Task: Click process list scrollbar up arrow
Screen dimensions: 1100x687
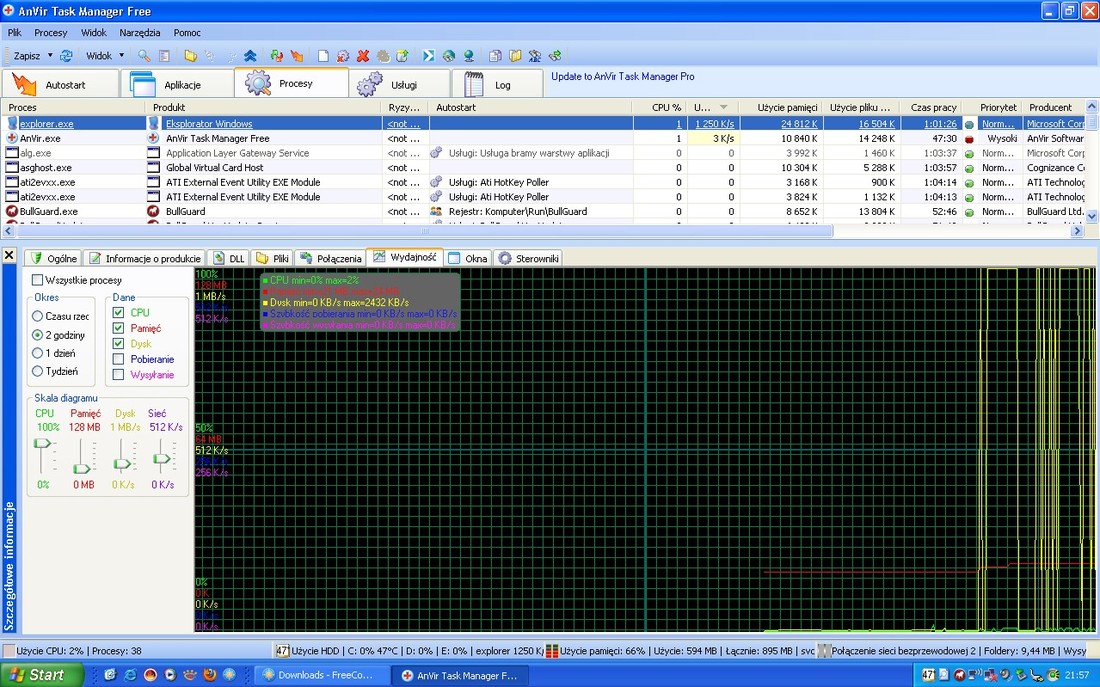Action: [x=1092, y=107]
